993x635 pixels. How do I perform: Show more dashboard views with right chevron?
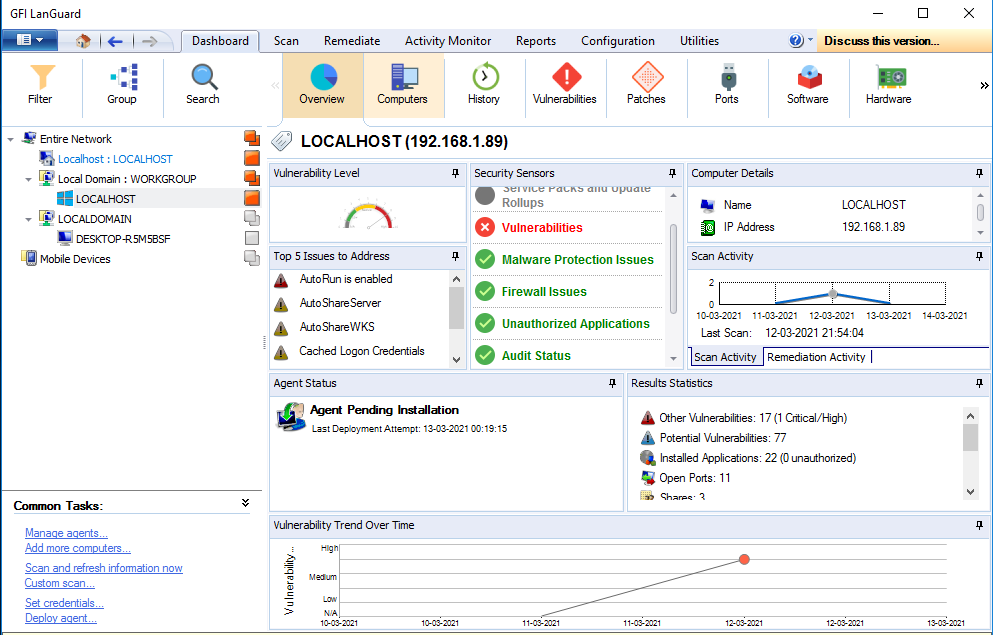984,85
